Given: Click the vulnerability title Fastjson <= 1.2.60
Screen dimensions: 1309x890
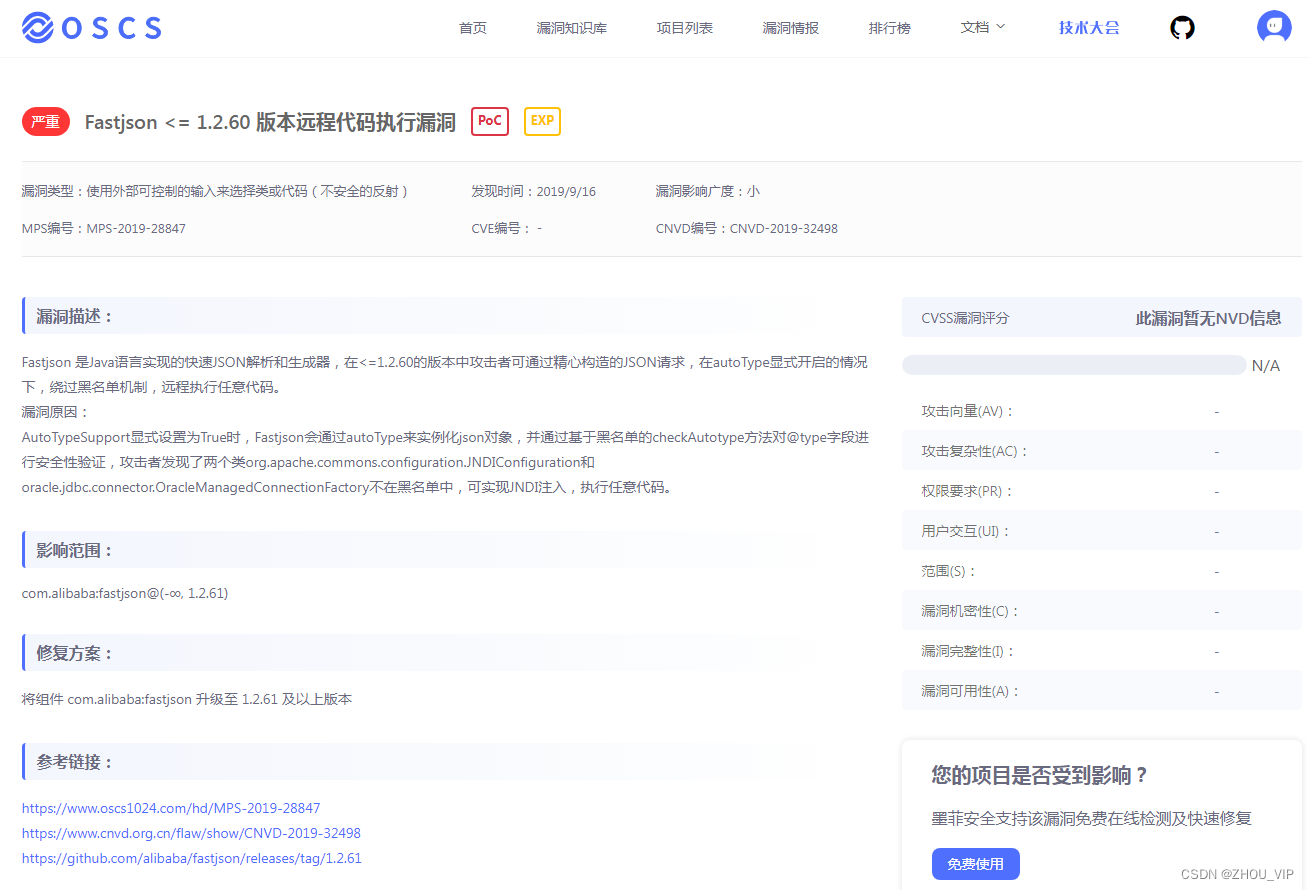Looking at the screenshot, I should point(270,122).
